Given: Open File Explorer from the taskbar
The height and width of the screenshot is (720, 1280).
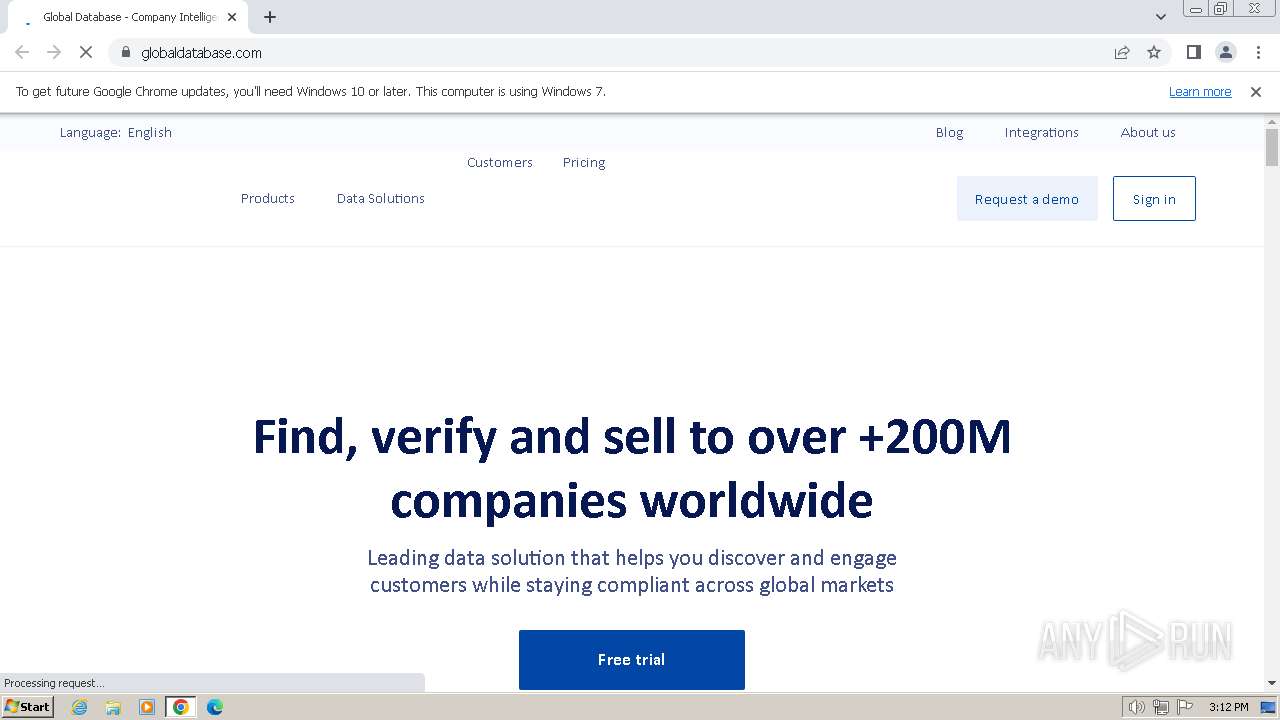Looking at the screenshot, I should [x=113, y=707].
